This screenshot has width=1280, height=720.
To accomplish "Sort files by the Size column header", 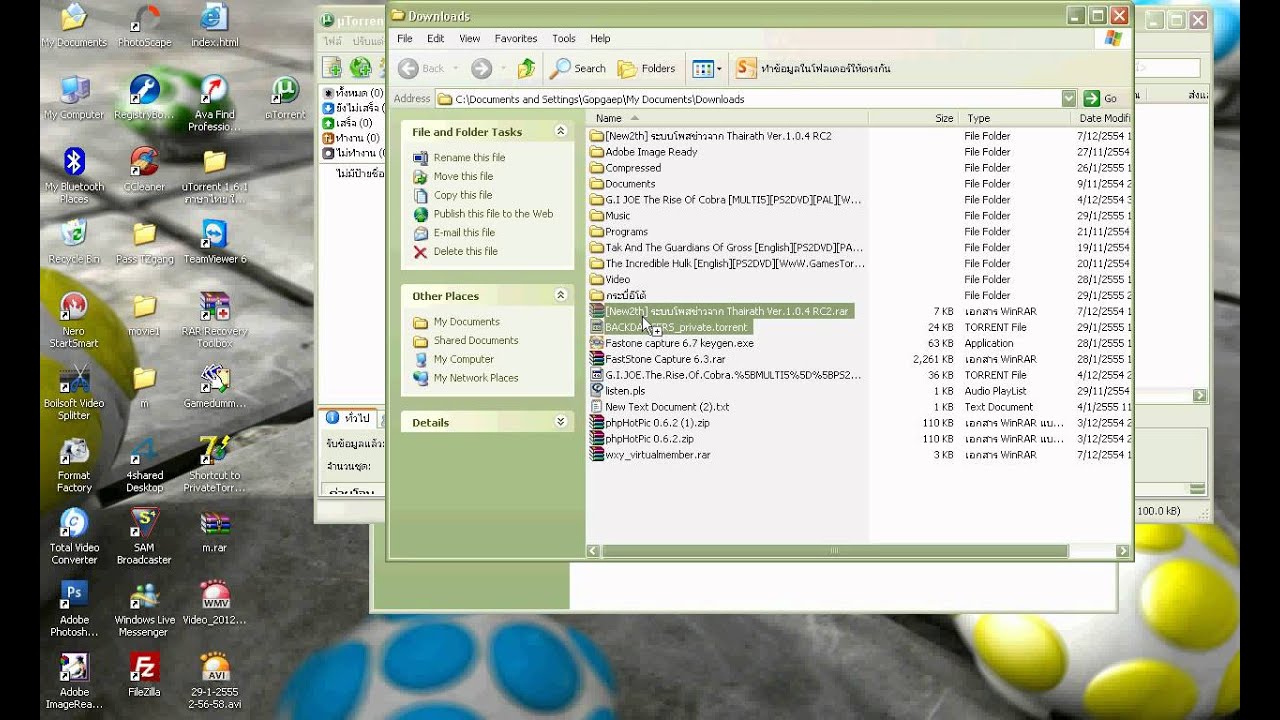I will pyautogui.click(x=914, y=118).
